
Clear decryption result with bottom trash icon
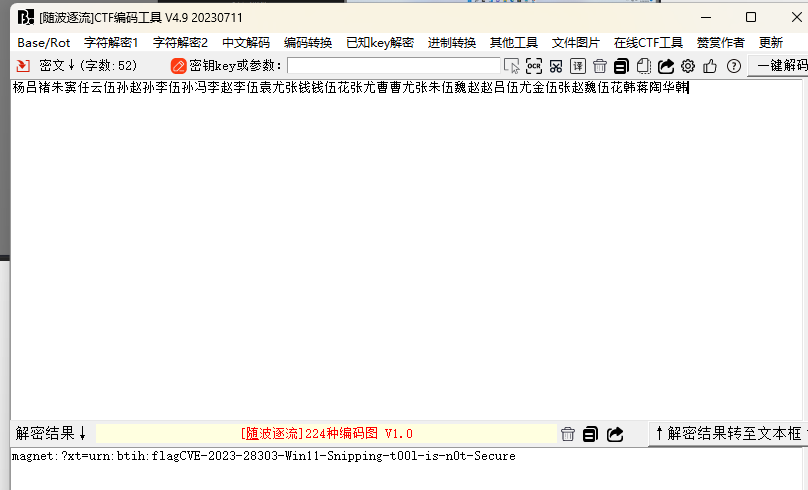(568, 434)
